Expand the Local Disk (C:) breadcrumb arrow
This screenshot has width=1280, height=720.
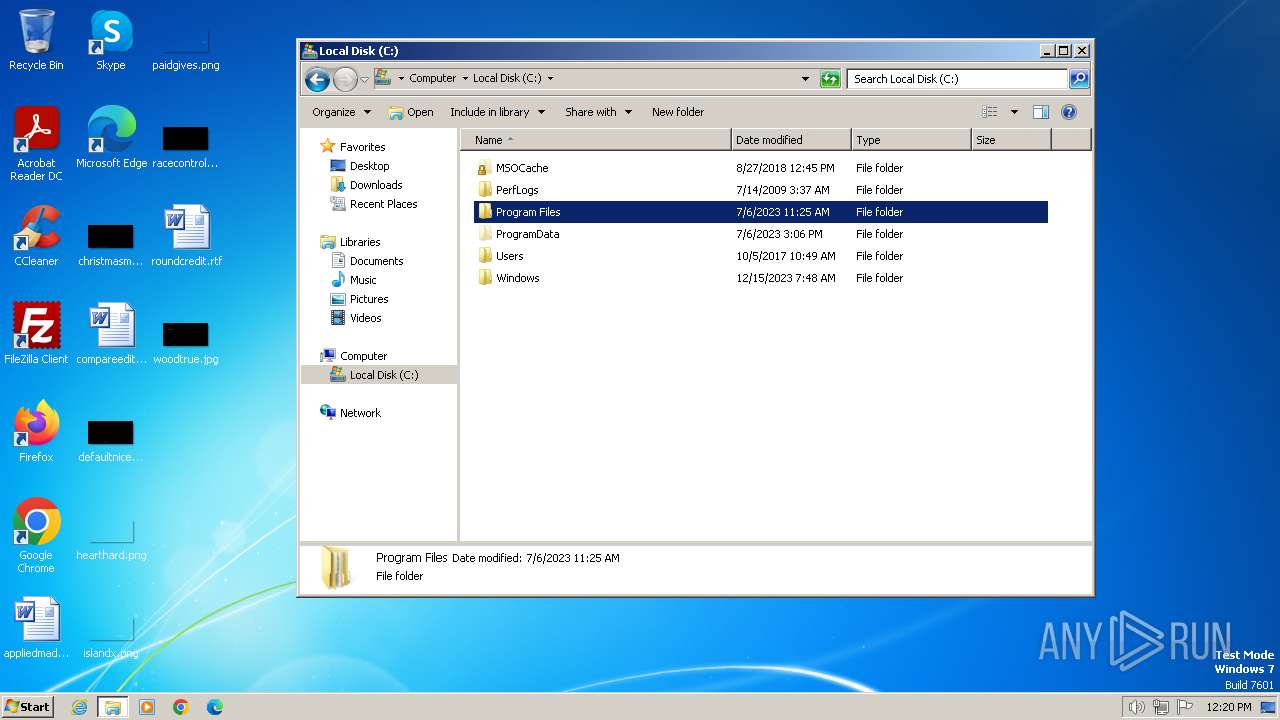pos(550,78)
